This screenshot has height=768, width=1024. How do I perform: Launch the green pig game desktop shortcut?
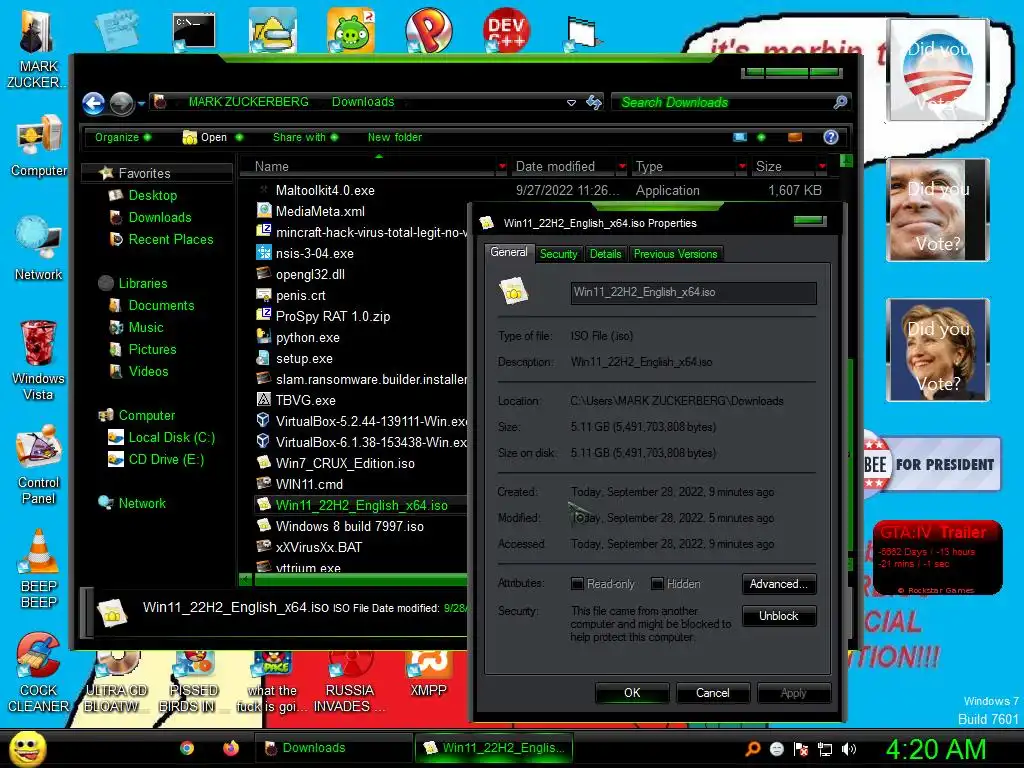click(x=351, y=31)
